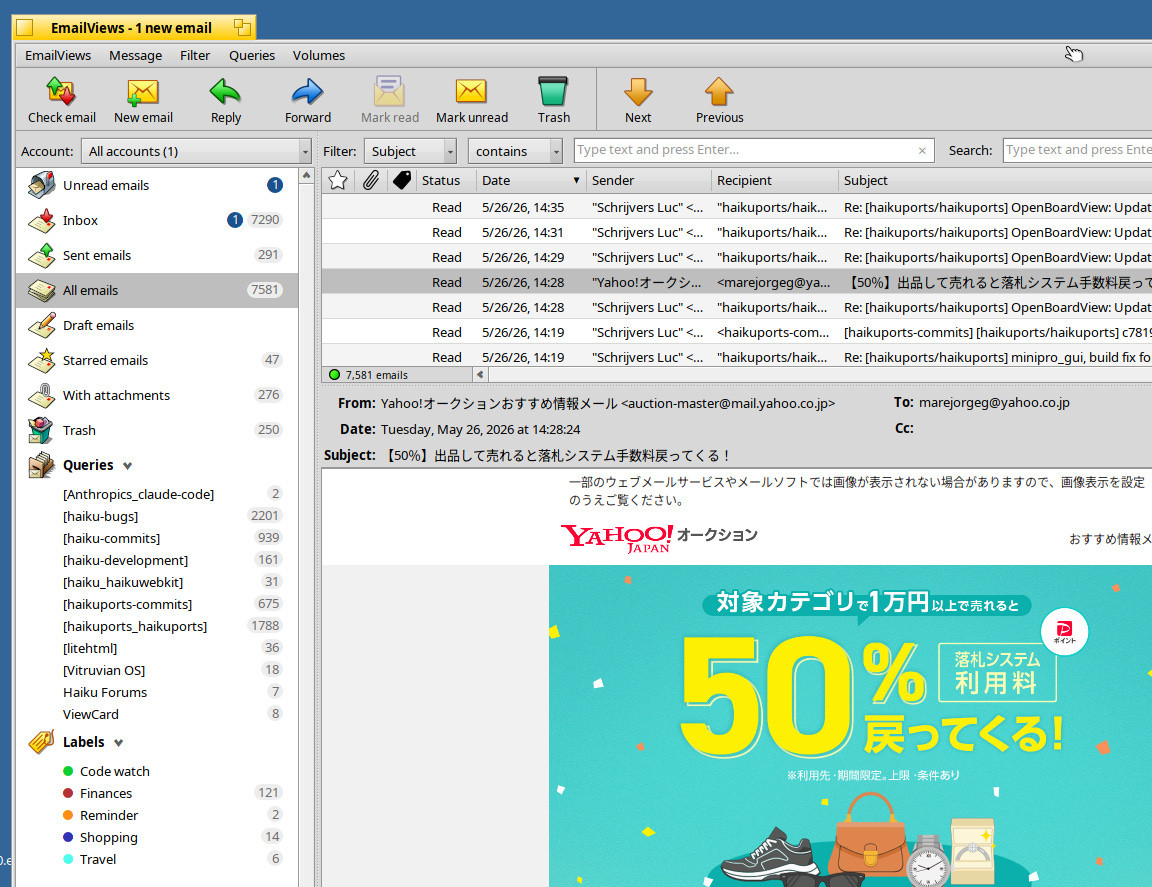
Task: Collapse the Queries section arrow
Action: point(128,466)
